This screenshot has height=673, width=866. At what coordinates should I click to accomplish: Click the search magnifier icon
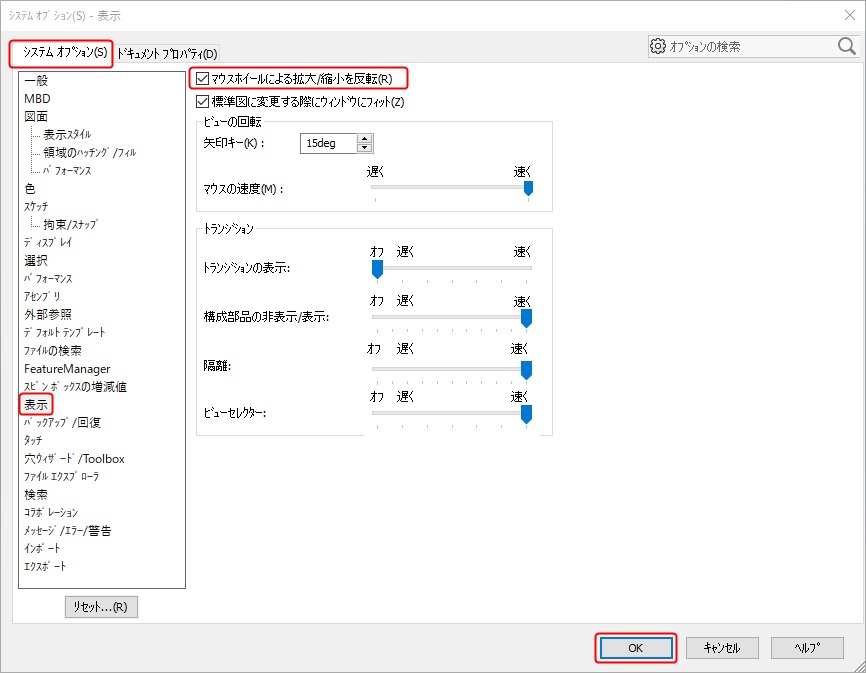846,46
